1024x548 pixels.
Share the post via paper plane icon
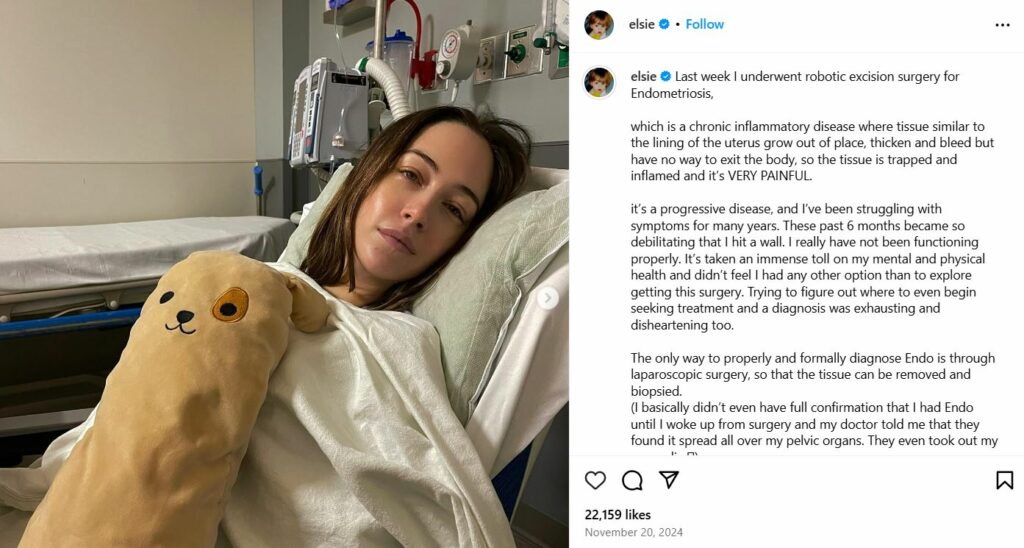(x=669, y=479)
